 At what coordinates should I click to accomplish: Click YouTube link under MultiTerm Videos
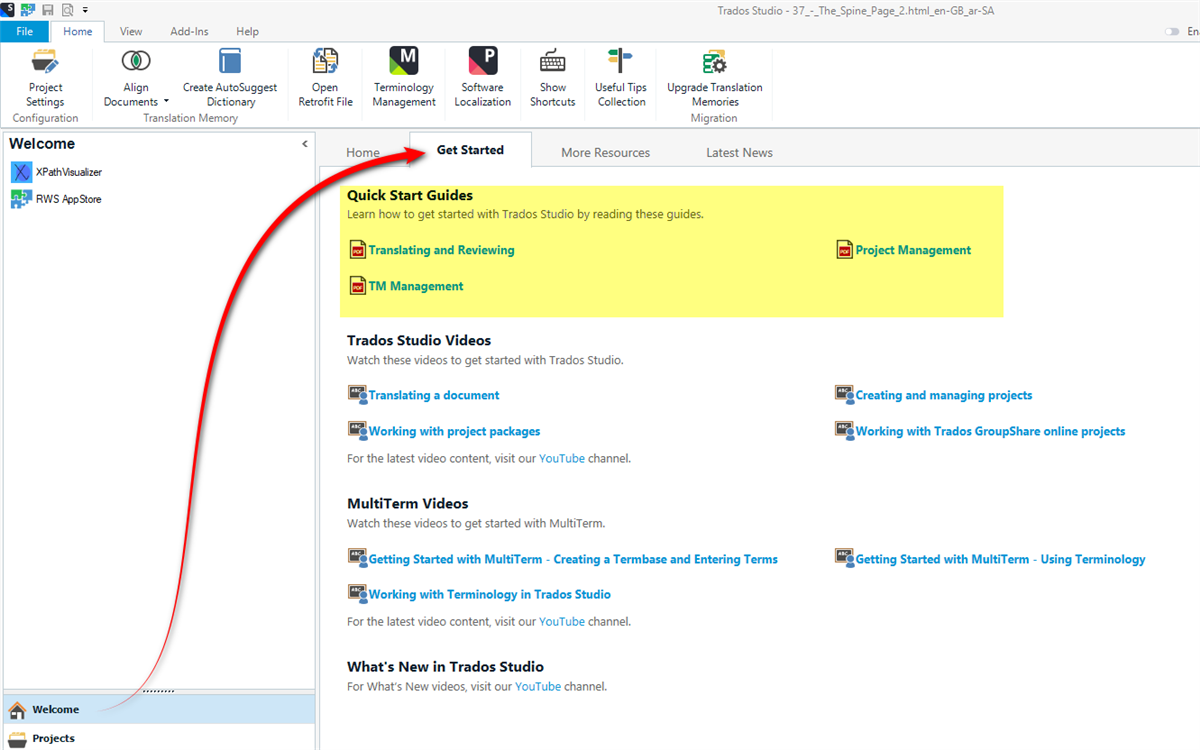[561, 621]
